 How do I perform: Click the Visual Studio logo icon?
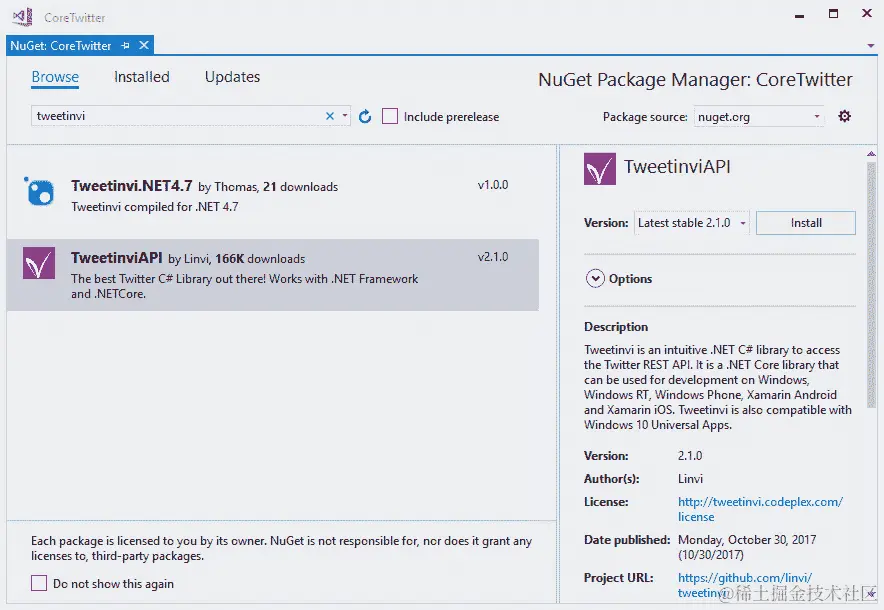point(23,17)
